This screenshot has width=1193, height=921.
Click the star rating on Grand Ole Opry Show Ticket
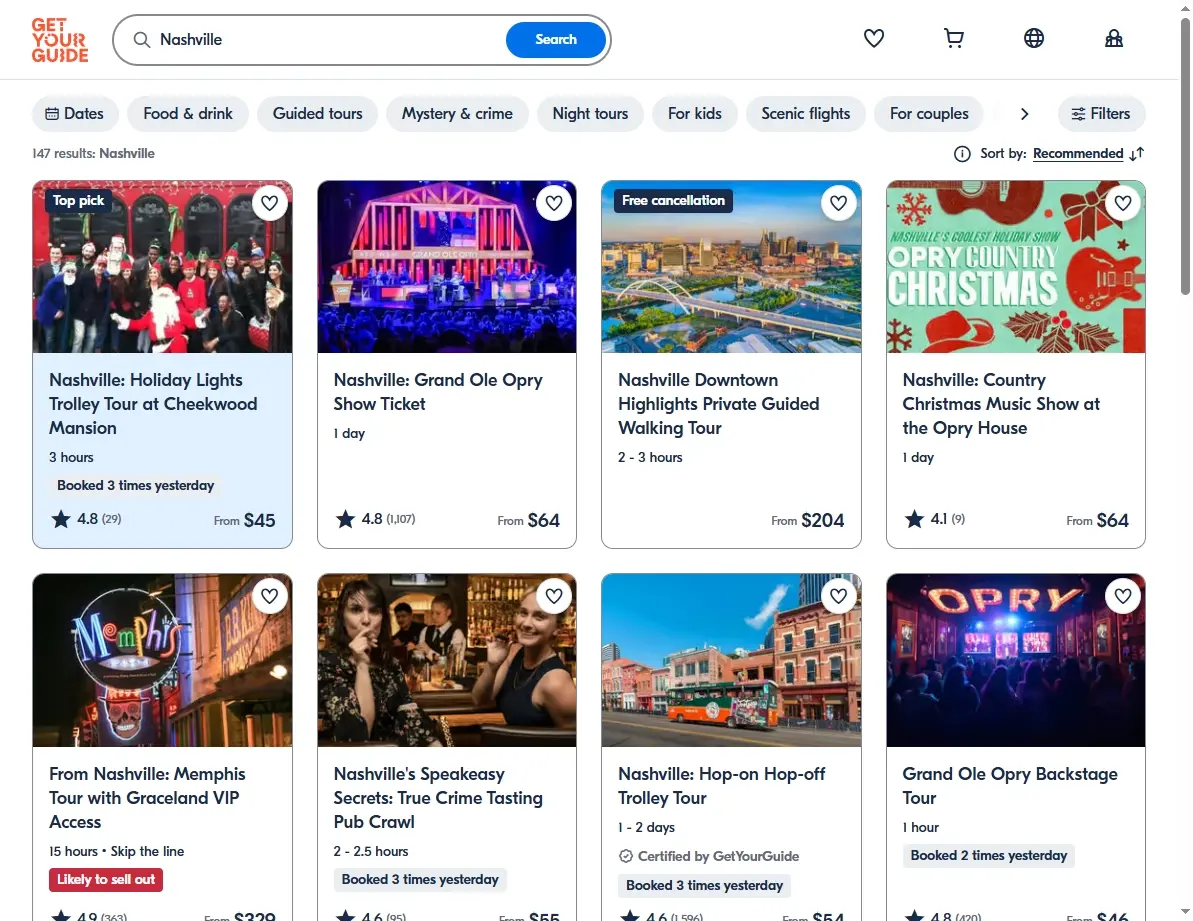[x=375, y=519]
